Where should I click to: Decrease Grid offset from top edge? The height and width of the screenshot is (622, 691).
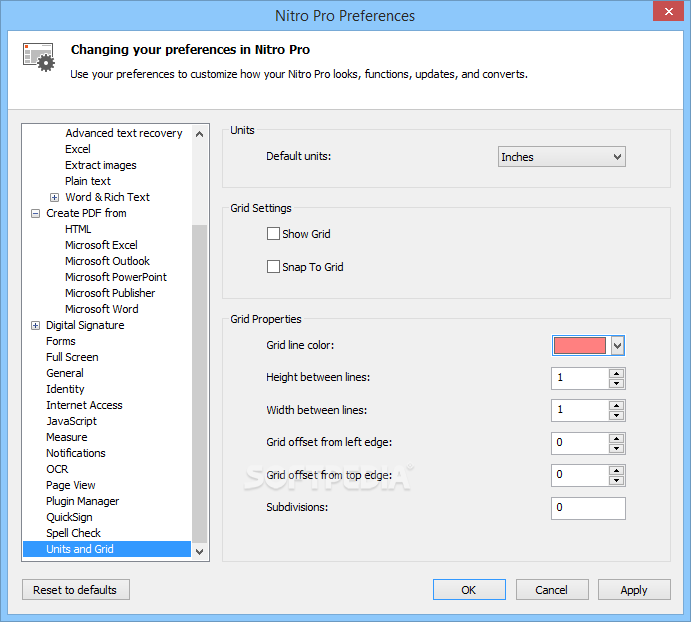617,480
